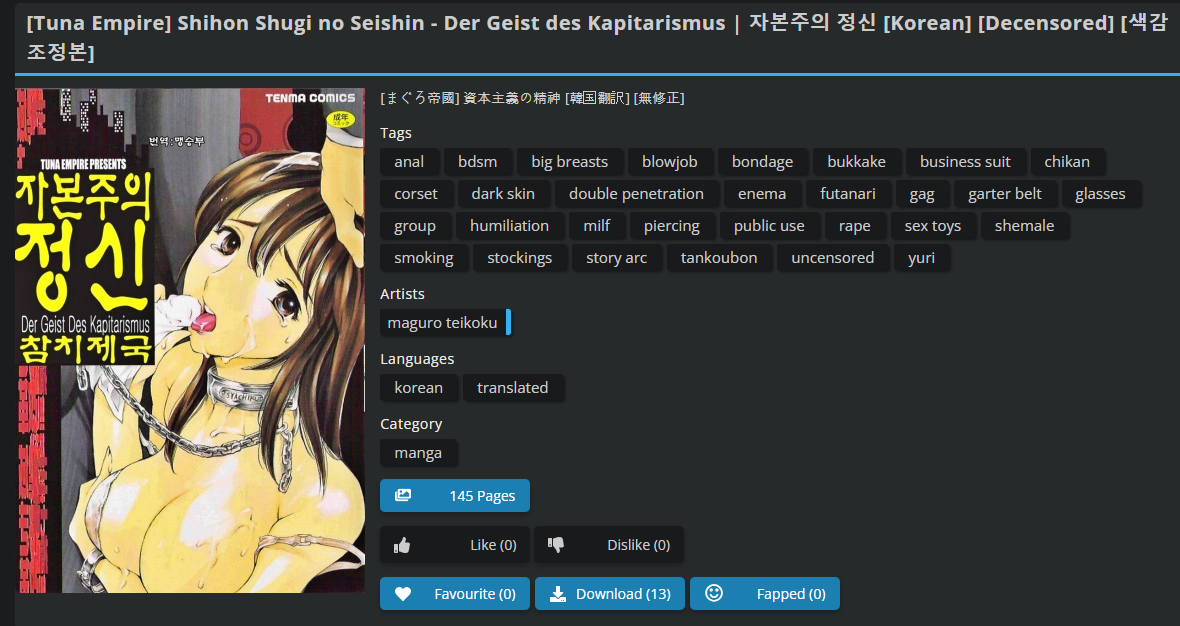This screenshot has height=626, width=1180.
Task: Open the 'bondage' tag
Action: point(762,162)
